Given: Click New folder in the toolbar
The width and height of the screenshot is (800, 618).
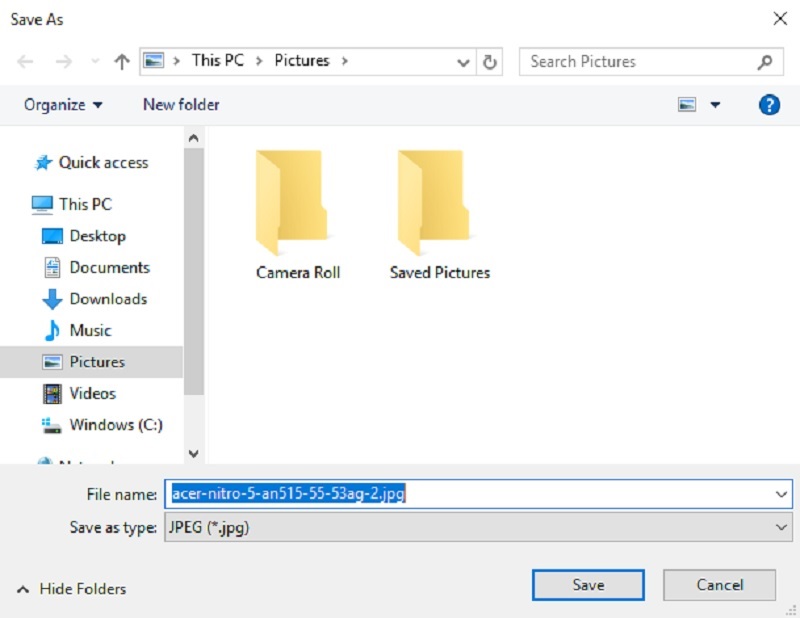Looking at the screenshot, I should pos(181,104).
